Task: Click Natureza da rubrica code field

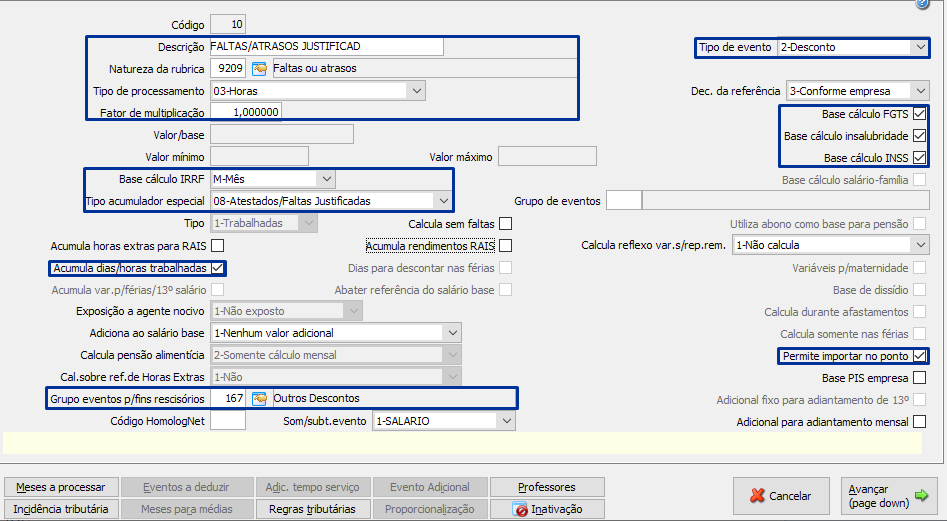Action: [x=228, y=69]
